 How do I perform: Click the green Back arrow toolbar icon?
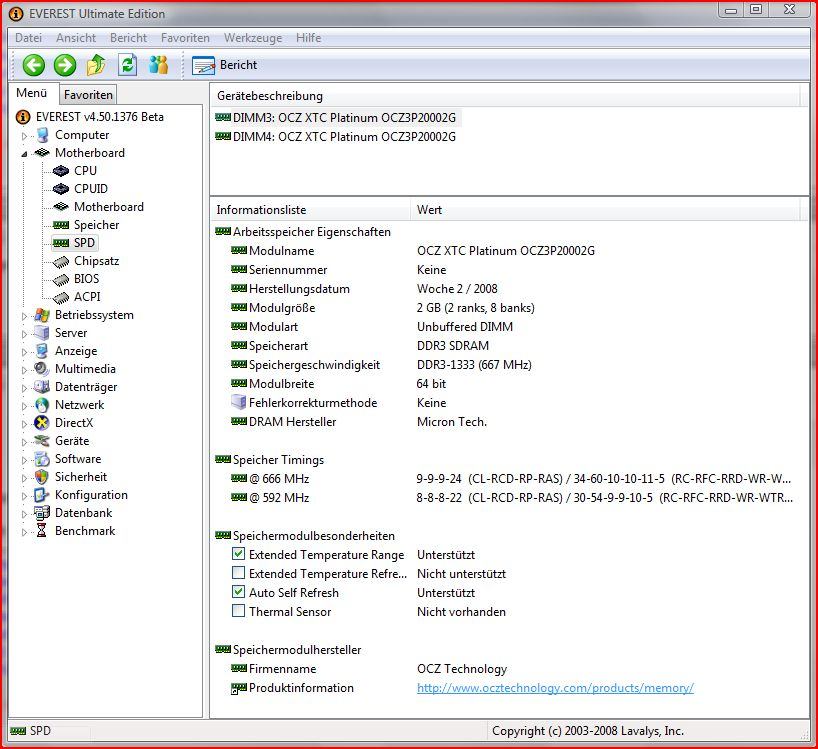(34, 65)
